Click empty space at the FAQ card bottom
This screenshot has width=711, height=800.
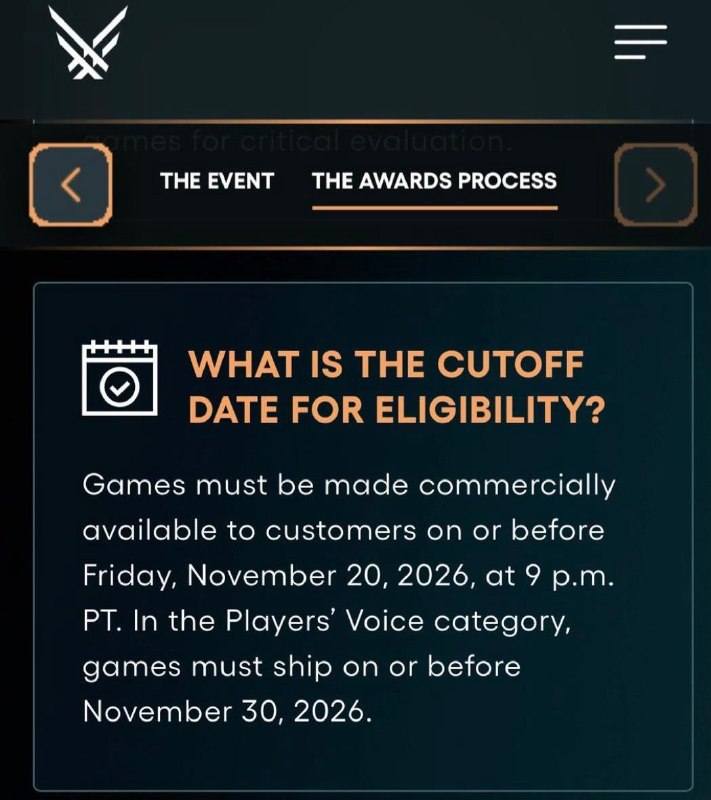click(x=363, y=760)
